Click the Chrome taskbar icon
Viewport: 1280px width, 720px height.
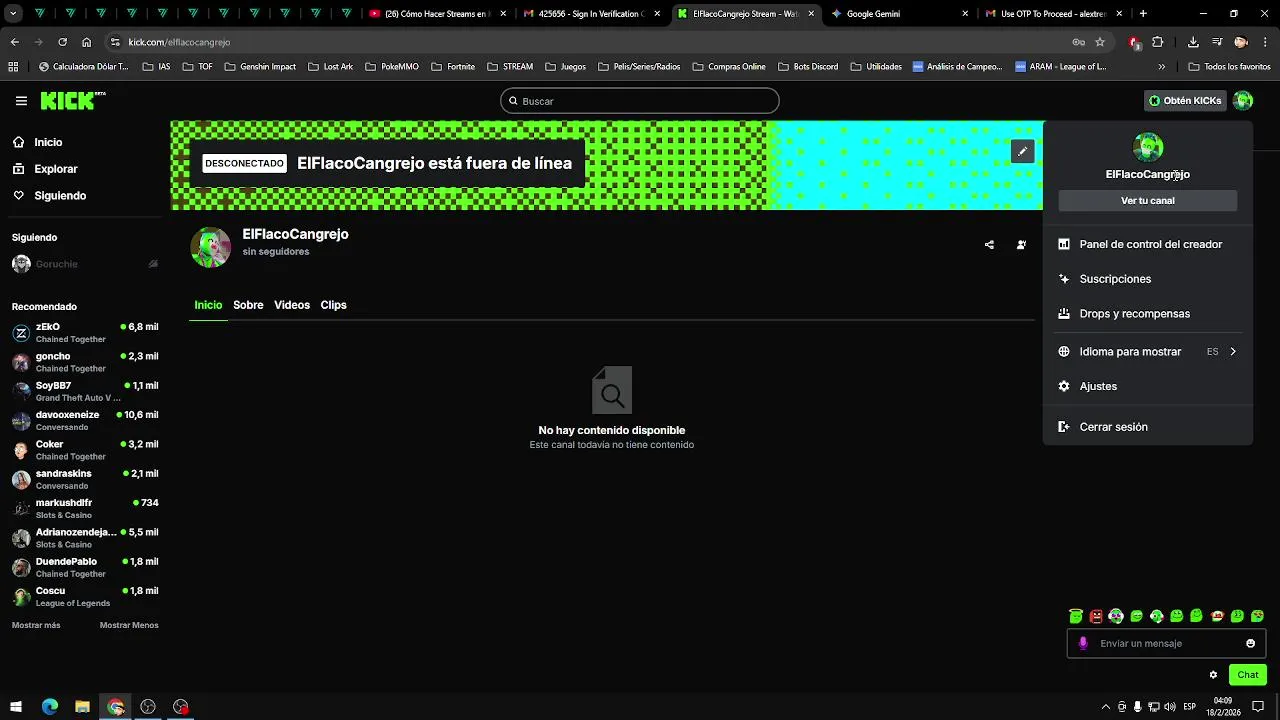[116, 707]
